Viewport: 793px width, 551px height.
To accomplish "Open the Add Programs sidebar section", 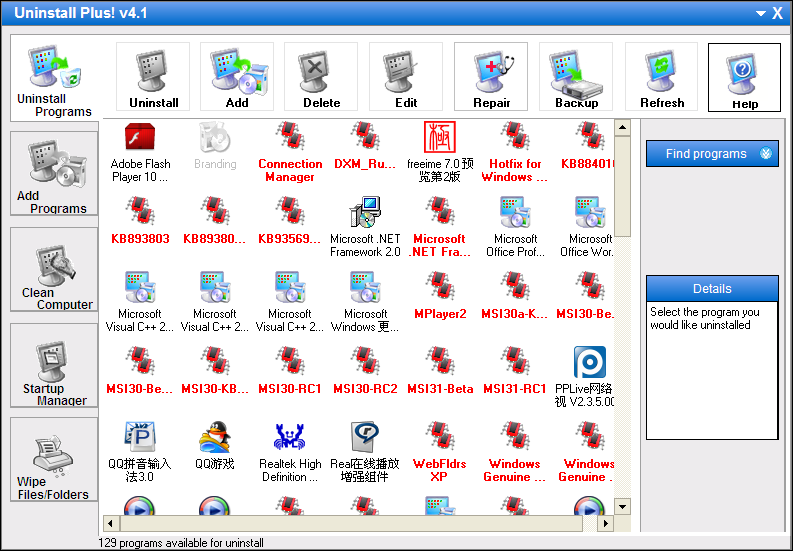I will [x=54, y=174].
